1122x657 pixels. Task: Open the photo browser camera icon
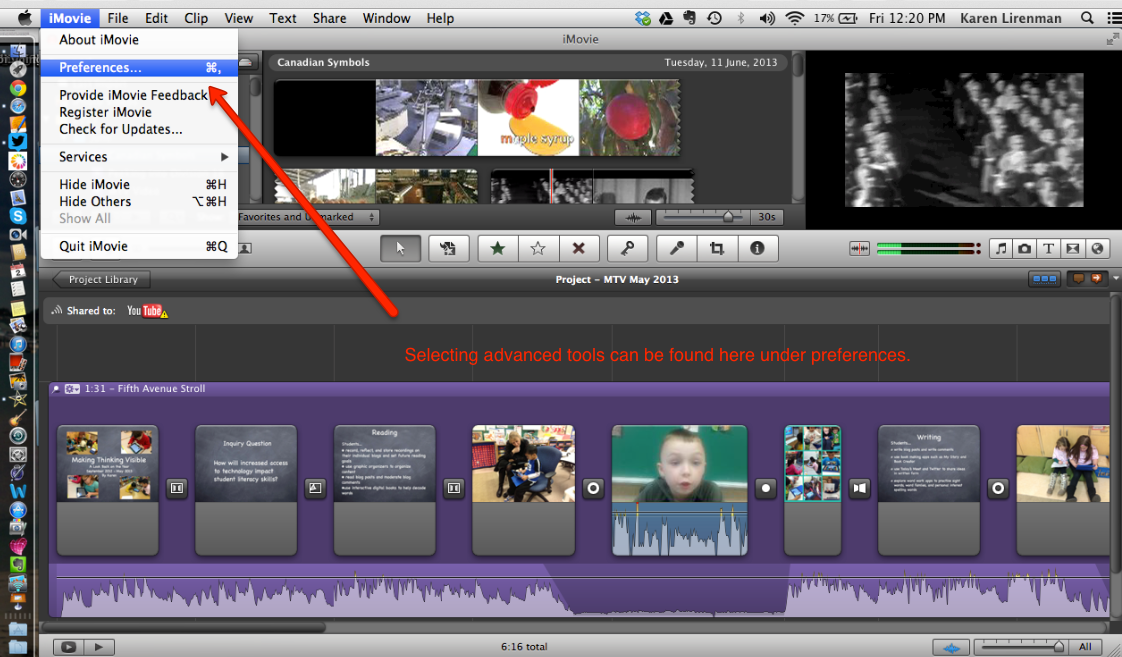(x=1025, y=248)
